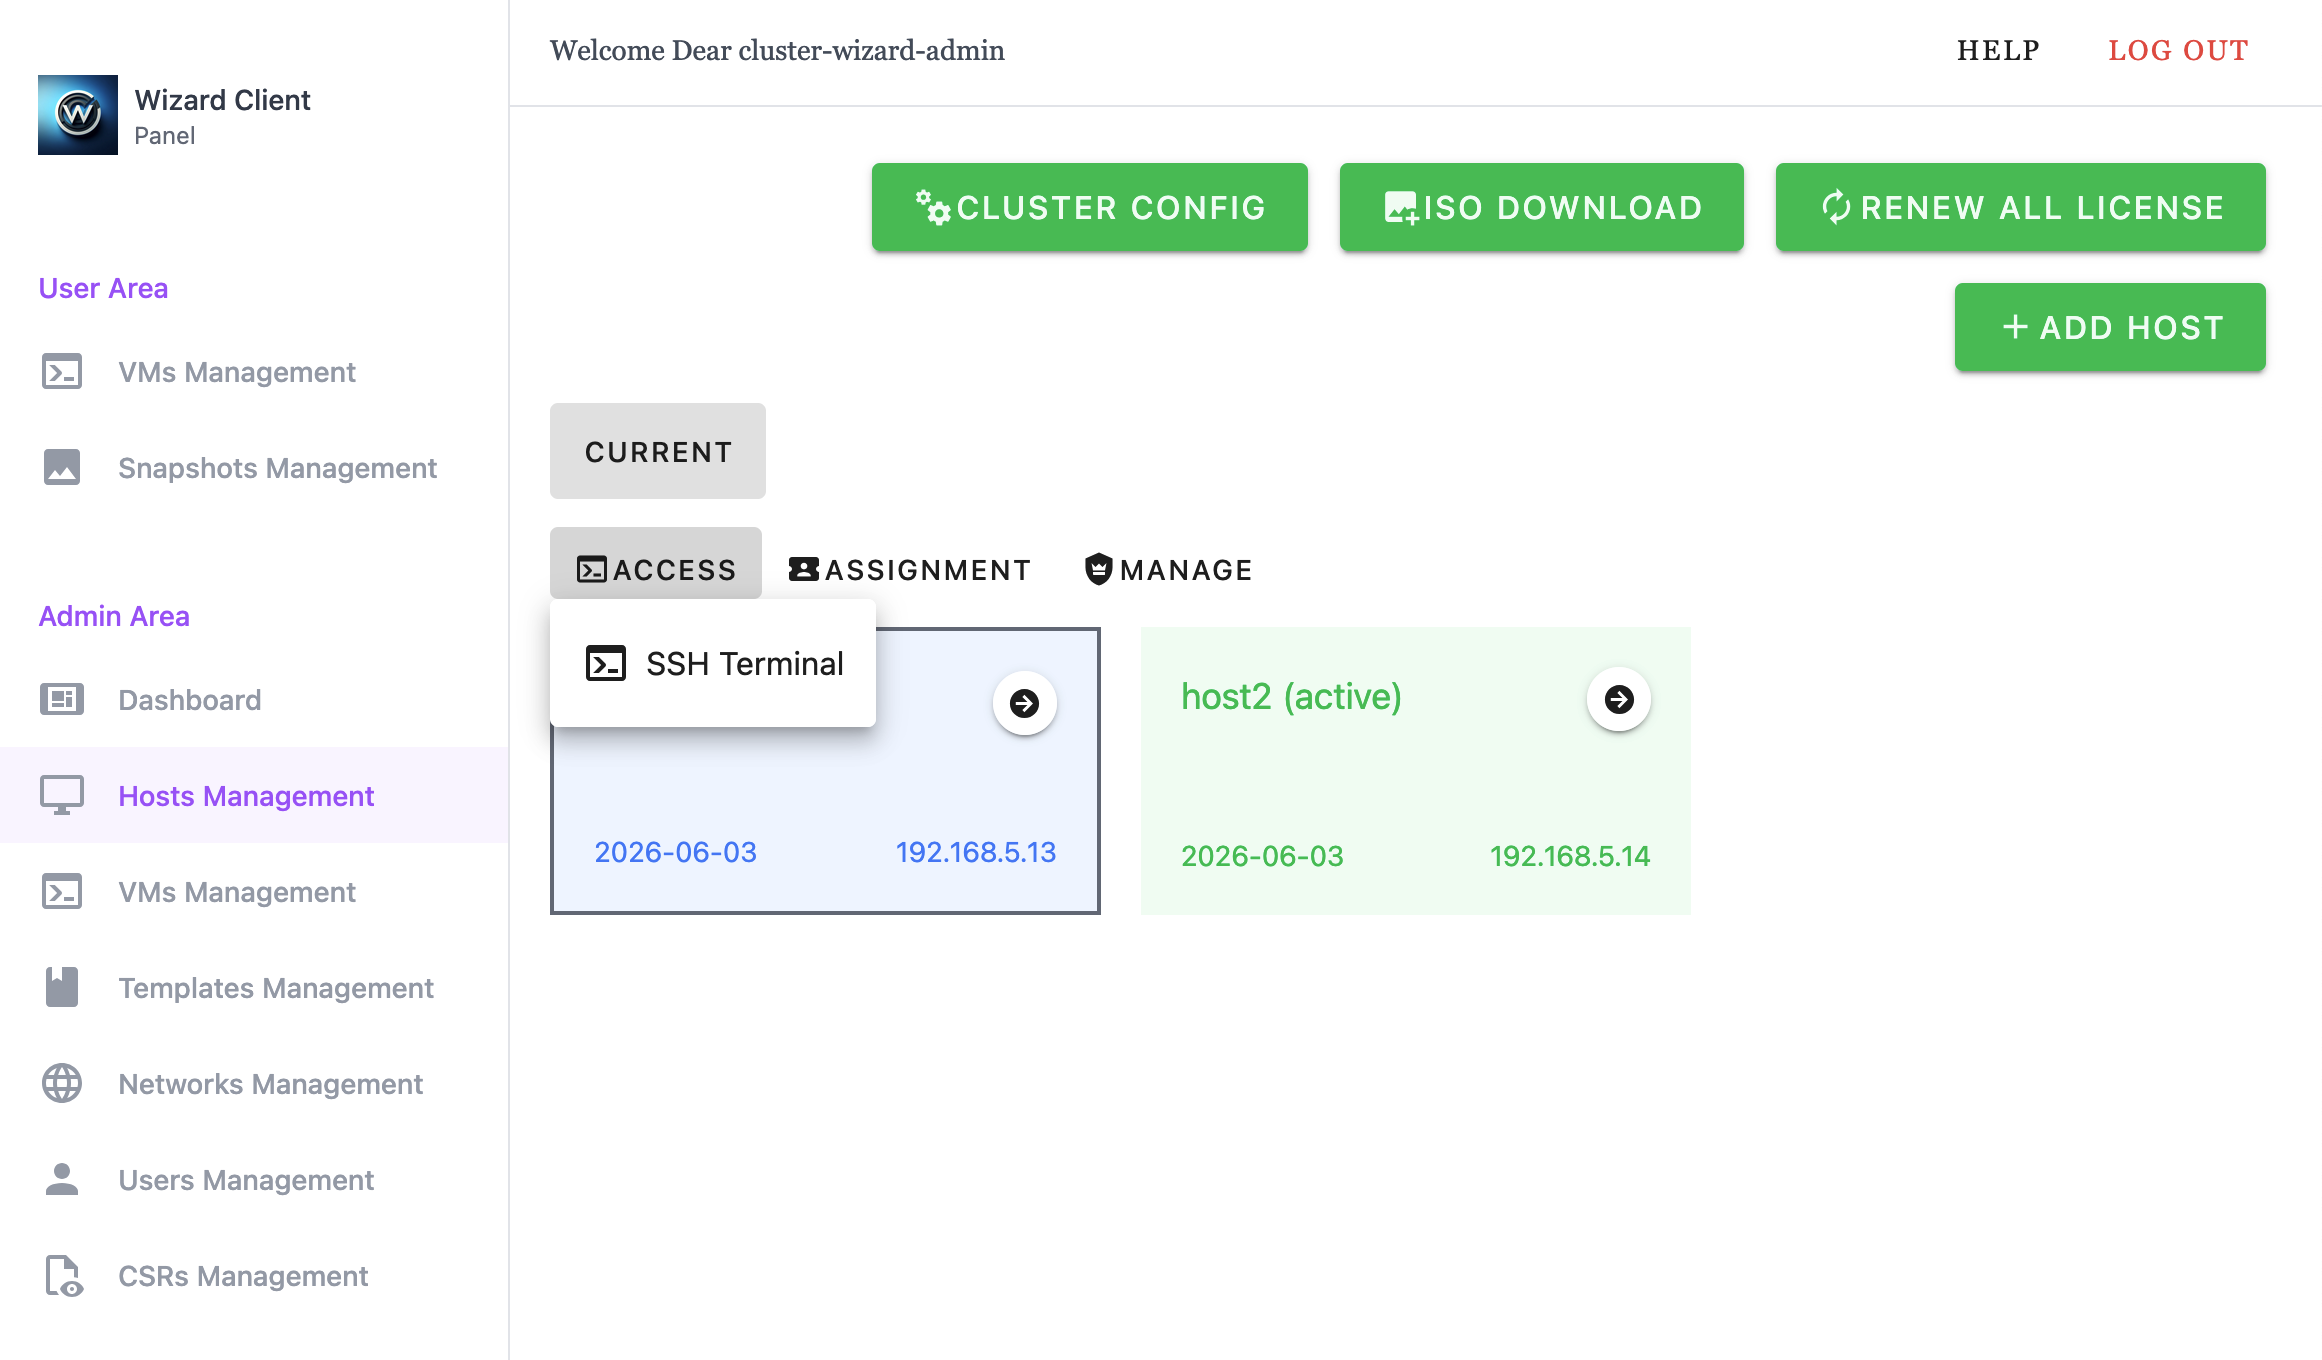This screenshot has height=1360, width=2322.
Task: Click the CSRs Management document icon
Action: tap(62, 1275)
